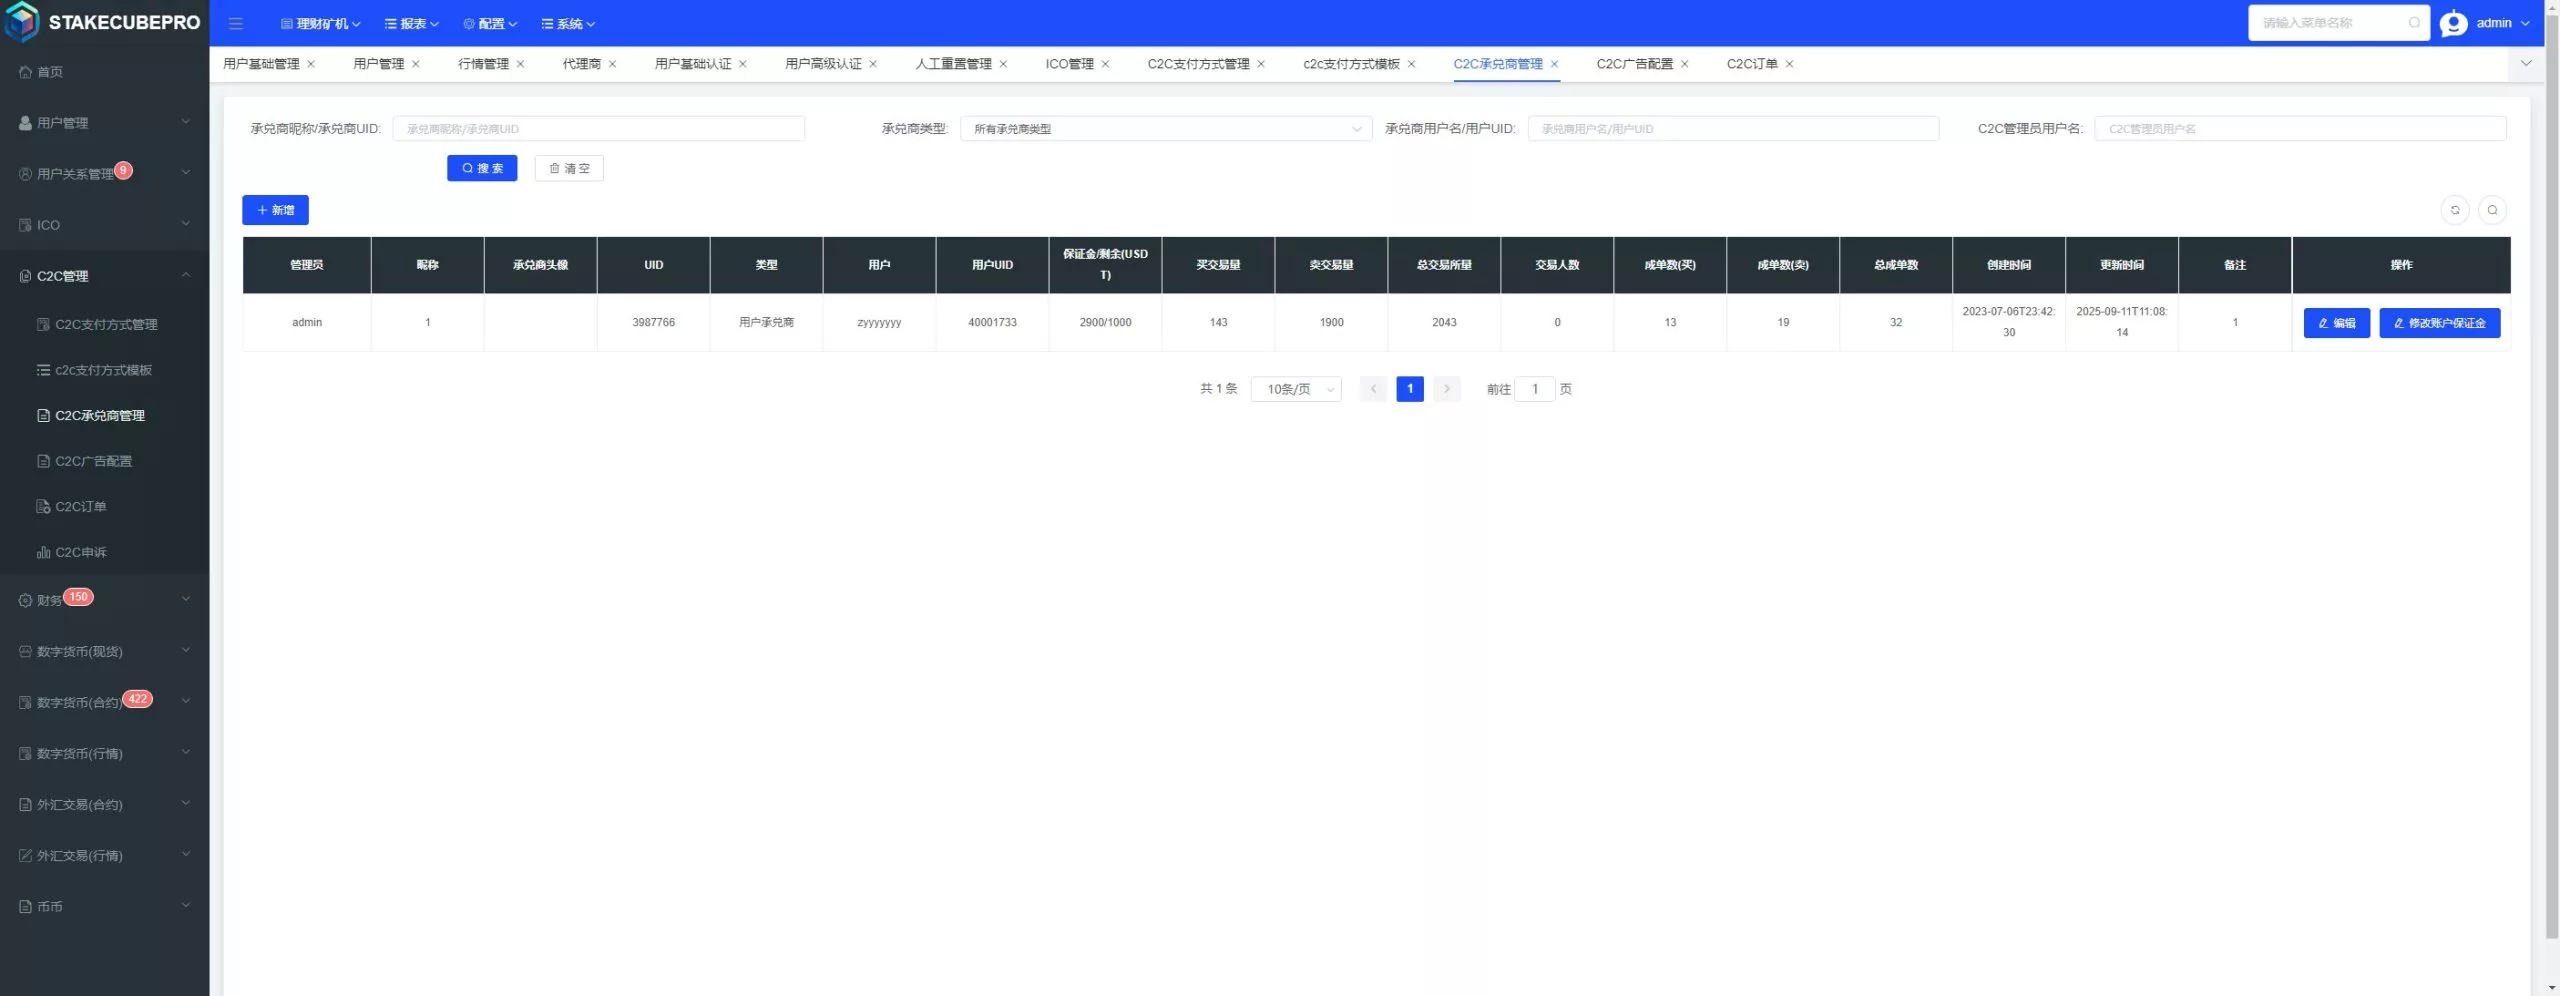Close the 行情管理 tab

(520, 64)
